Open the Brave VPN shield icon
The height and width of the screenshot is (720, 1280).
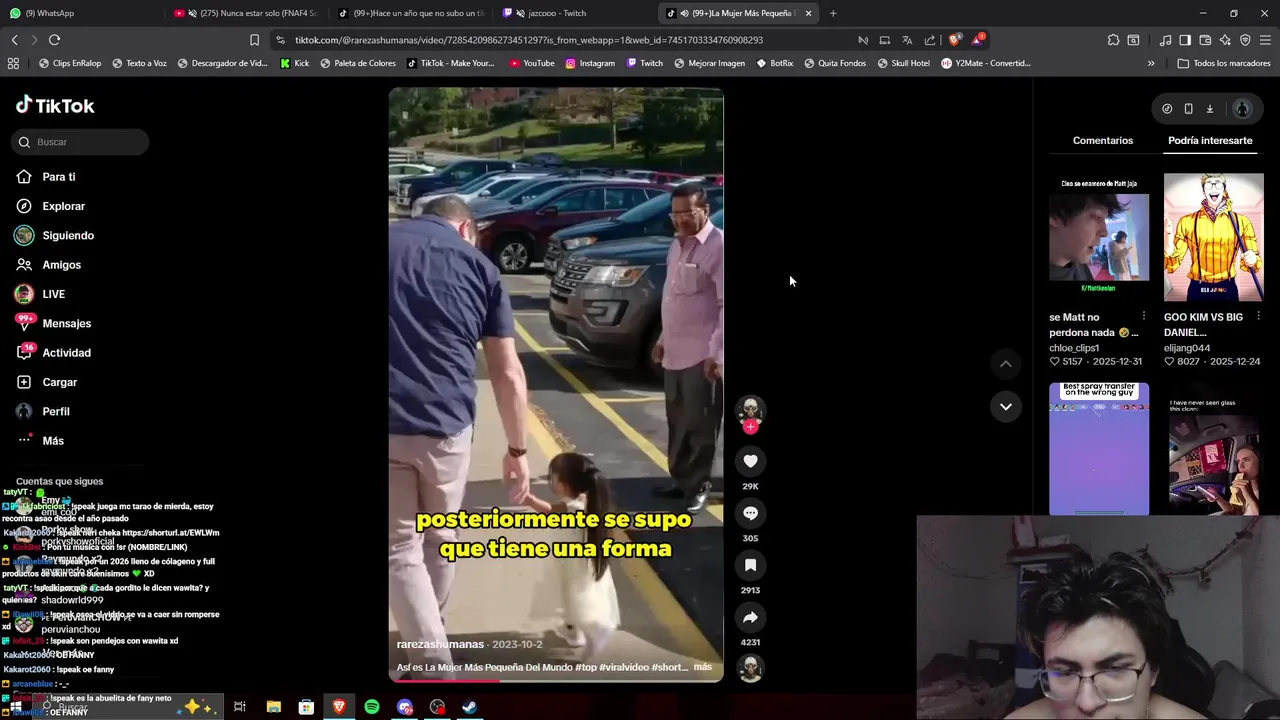pyautogui.click(x=1245, y=40)
